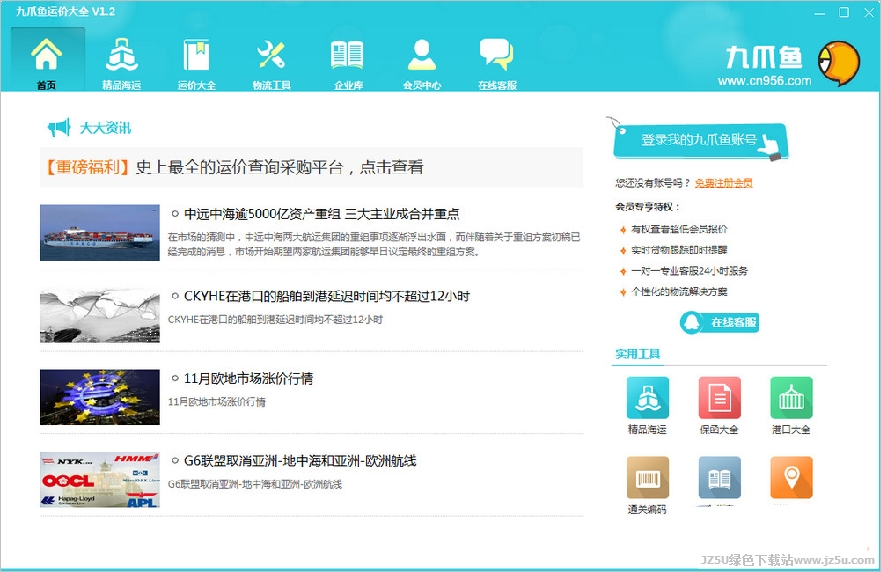Click the 实用工具 section heading
881x572 pixels.
(638, 354)
